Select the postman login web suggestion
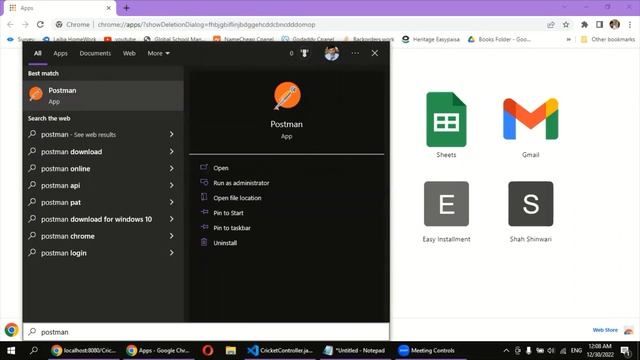The height and width of the screenshot is (360, 640). 63,253
